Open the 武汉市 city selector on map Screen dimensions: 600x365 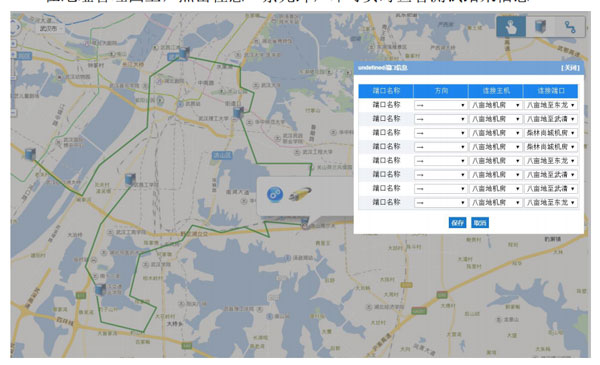coord(48,29)
